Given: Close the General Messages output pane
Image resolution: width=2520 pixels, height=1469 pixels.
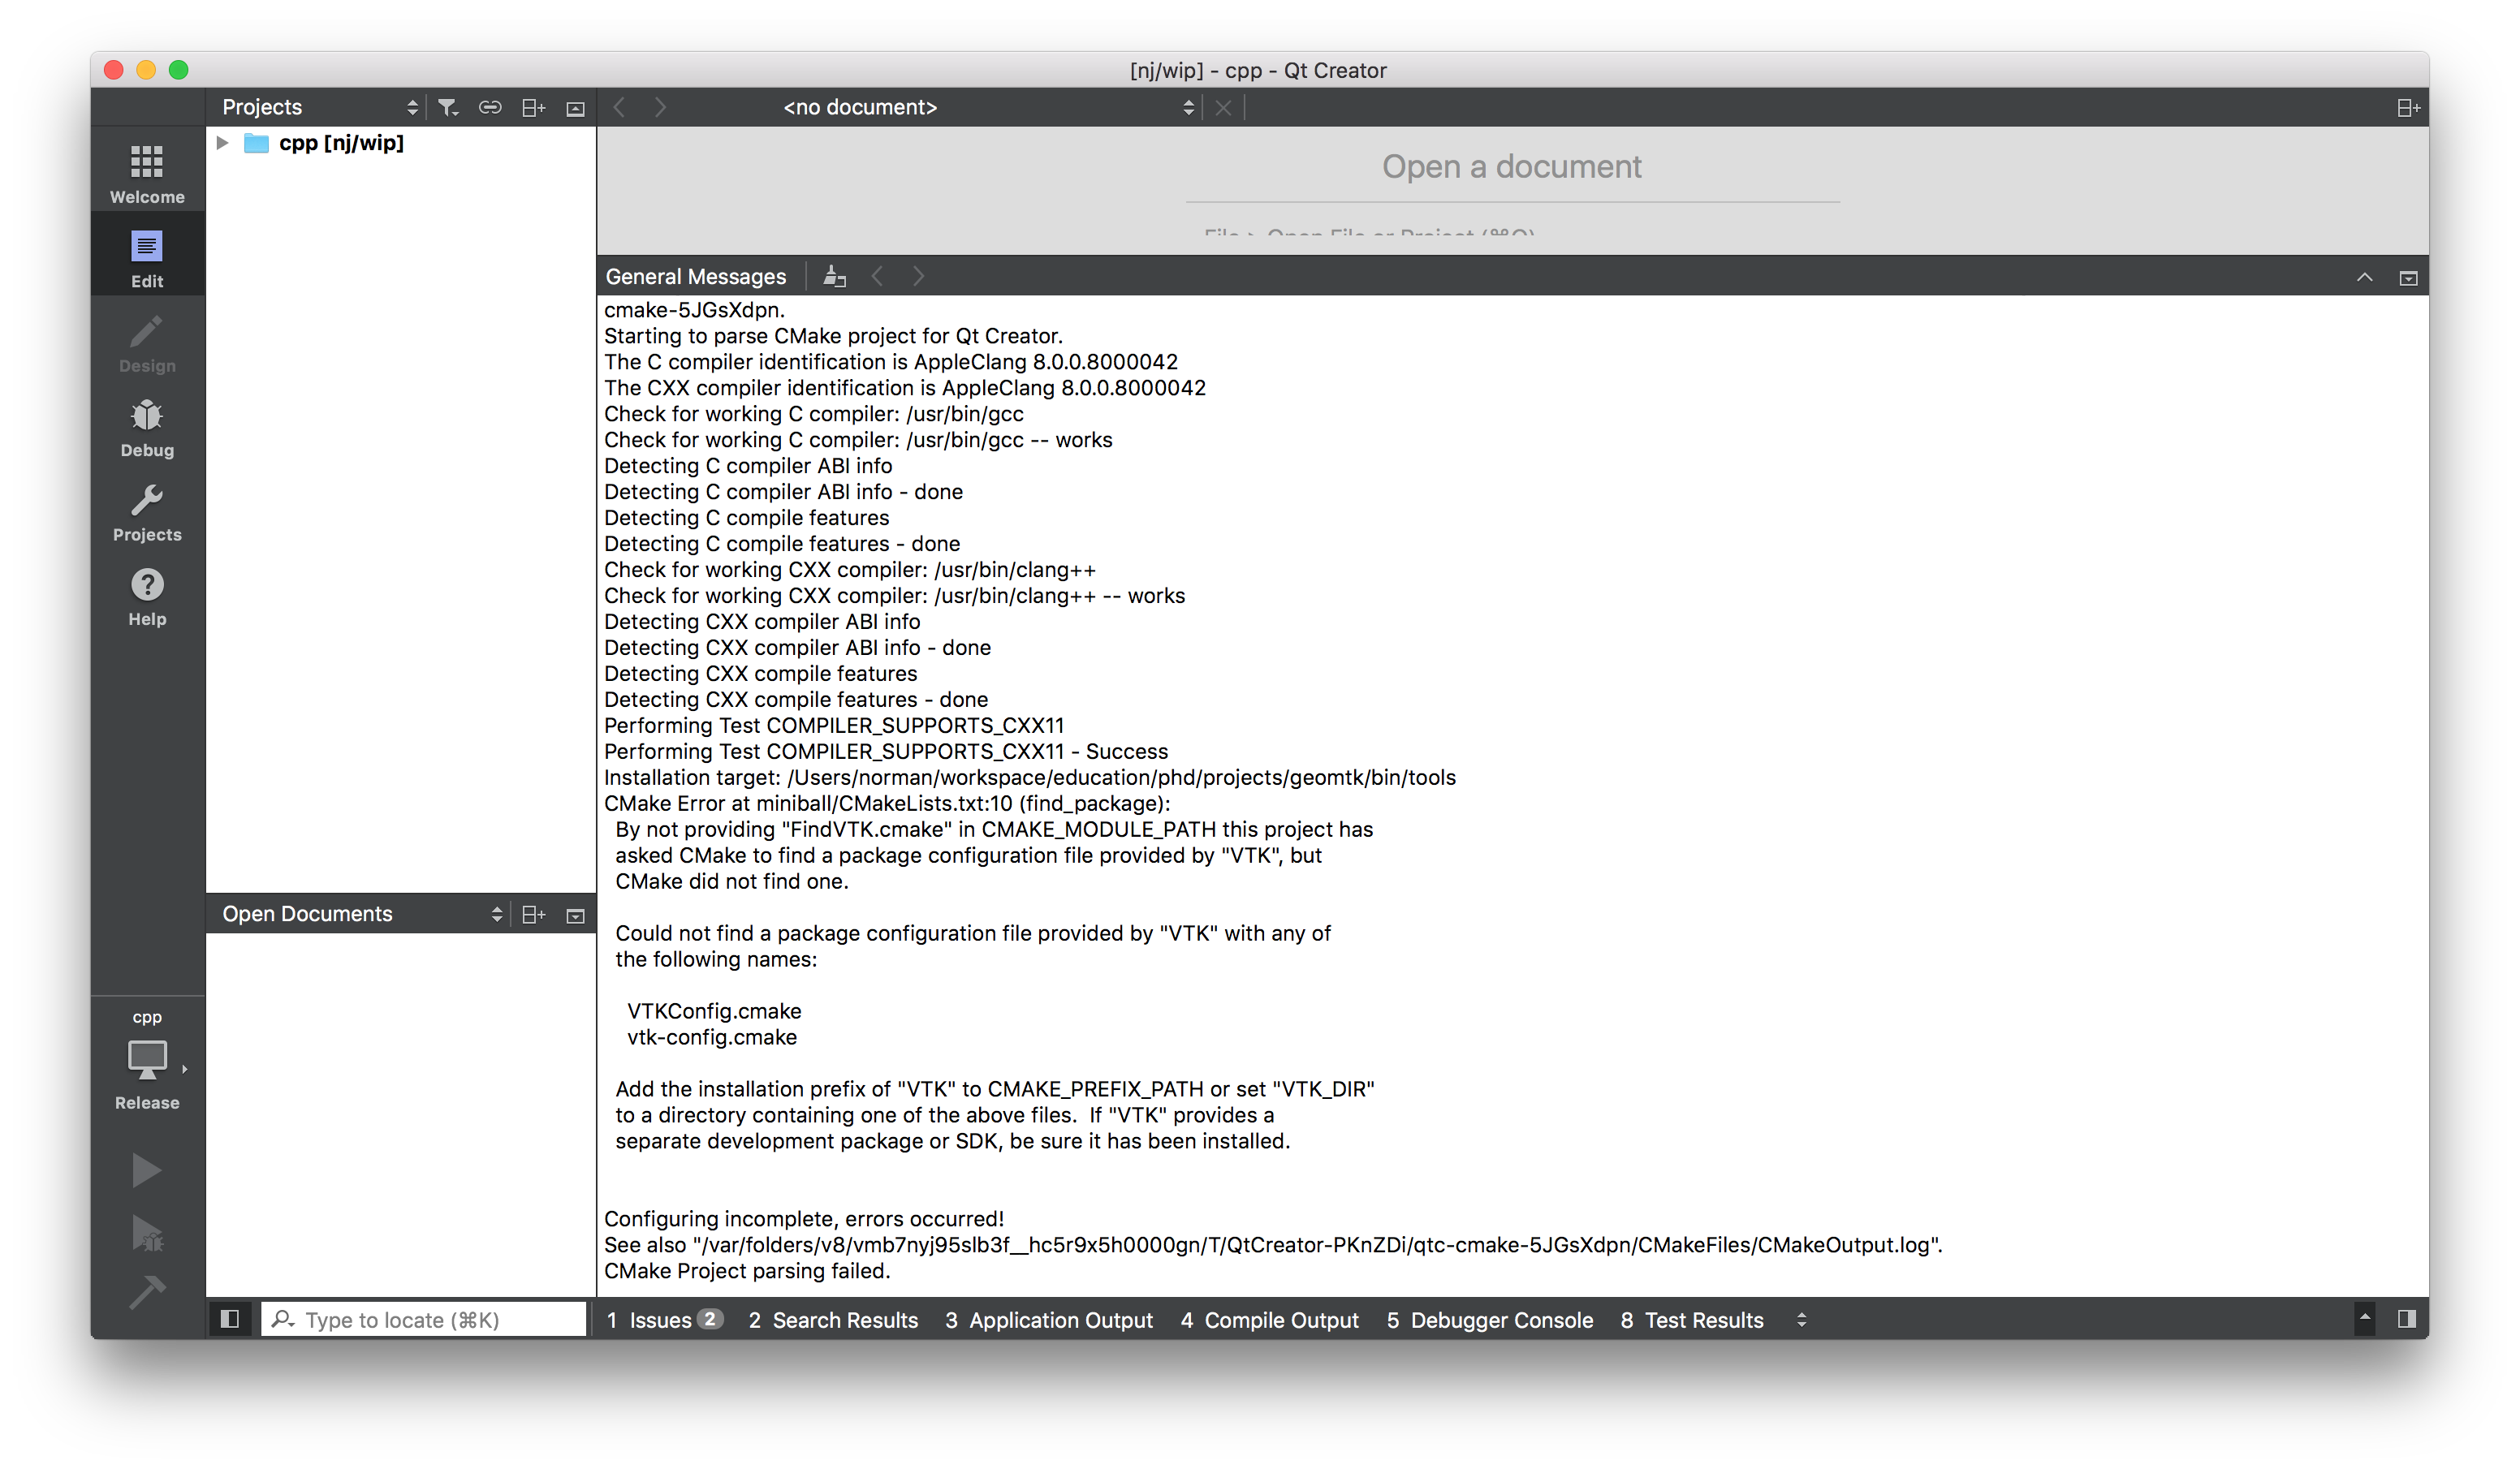Looking at the screenshot, I should (x=2408, y=278).
